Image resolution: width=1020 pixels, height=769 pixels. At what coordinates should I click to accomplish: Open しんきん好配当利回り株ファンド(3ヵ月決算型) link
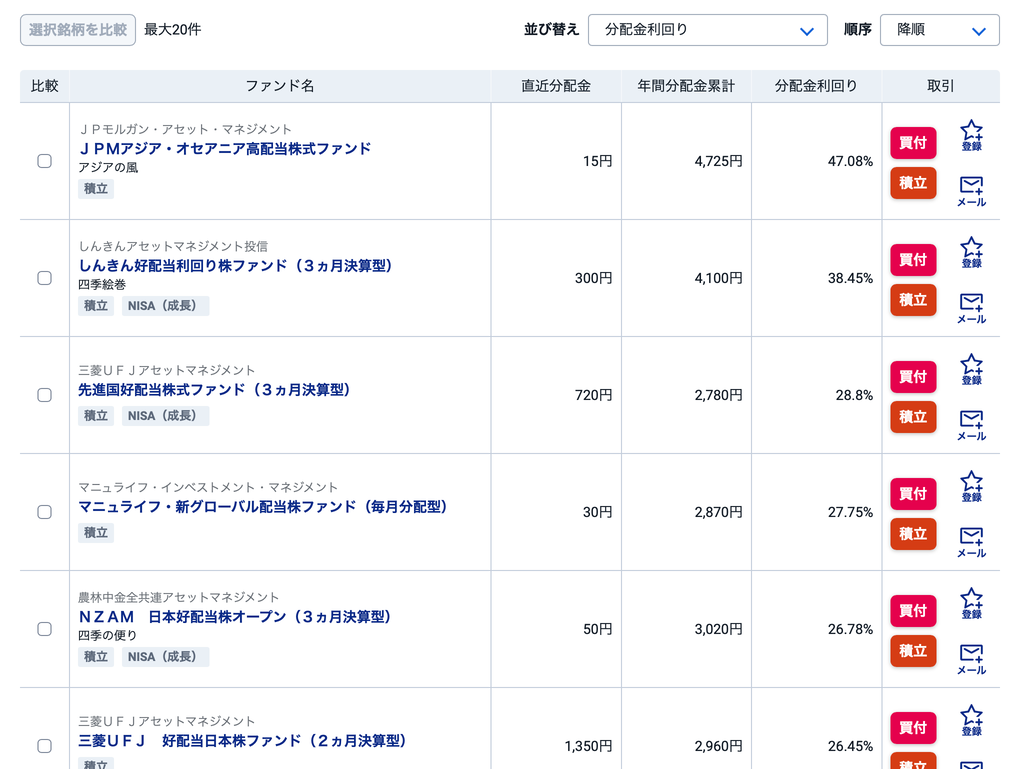235,266
